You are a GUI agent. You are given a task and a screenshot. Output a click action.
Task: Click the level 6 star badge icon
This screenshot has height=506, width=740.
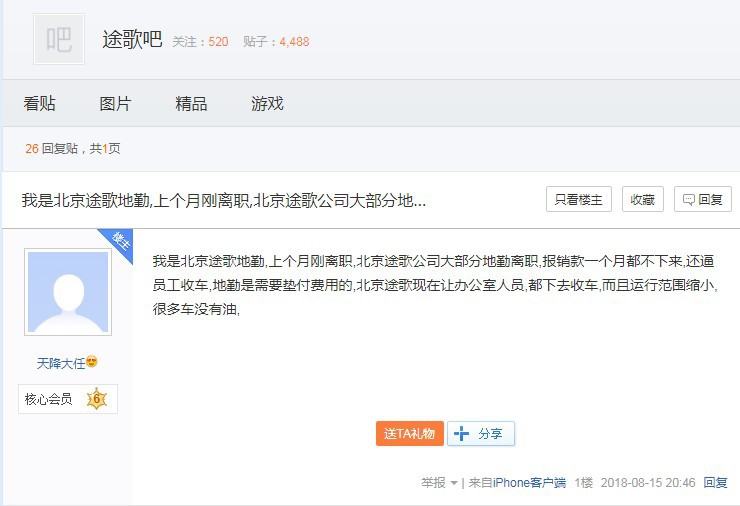[96, 399]
